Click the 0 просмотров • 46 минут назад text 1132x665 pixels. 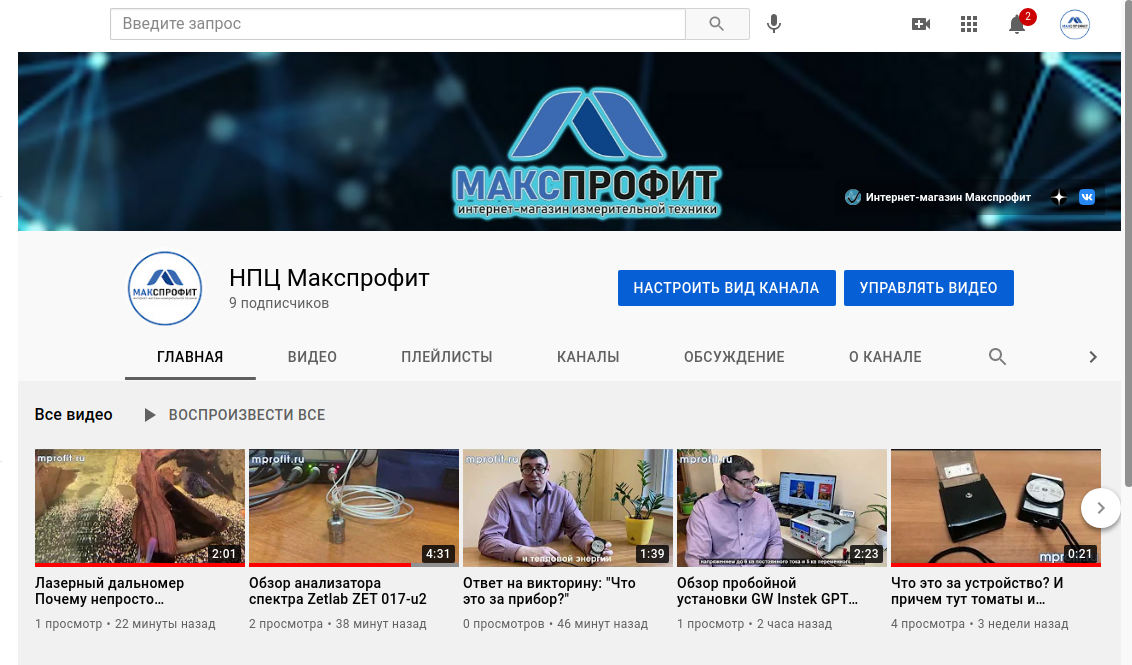555,624
